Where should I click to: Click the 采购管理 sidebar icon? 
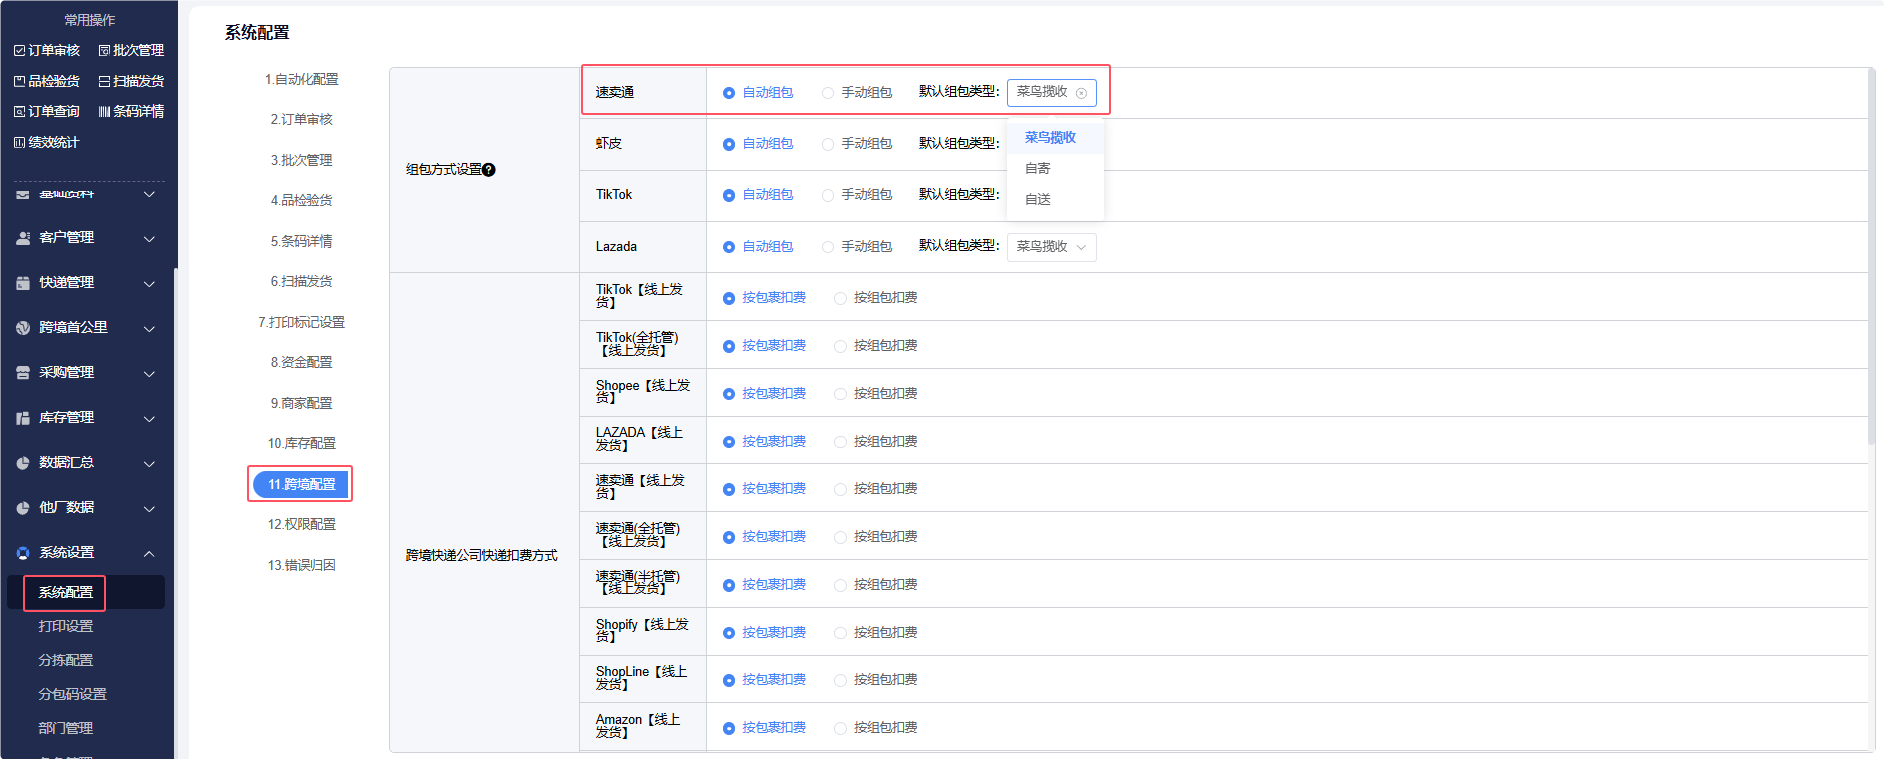(x=23, y=373)
